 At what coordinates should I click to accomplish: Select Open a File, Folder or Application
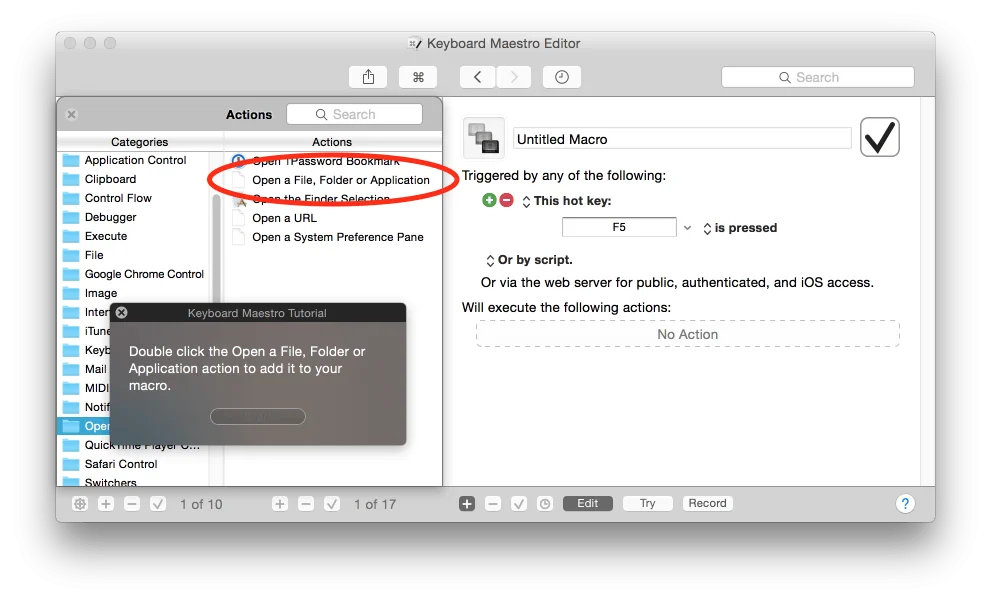341,180
